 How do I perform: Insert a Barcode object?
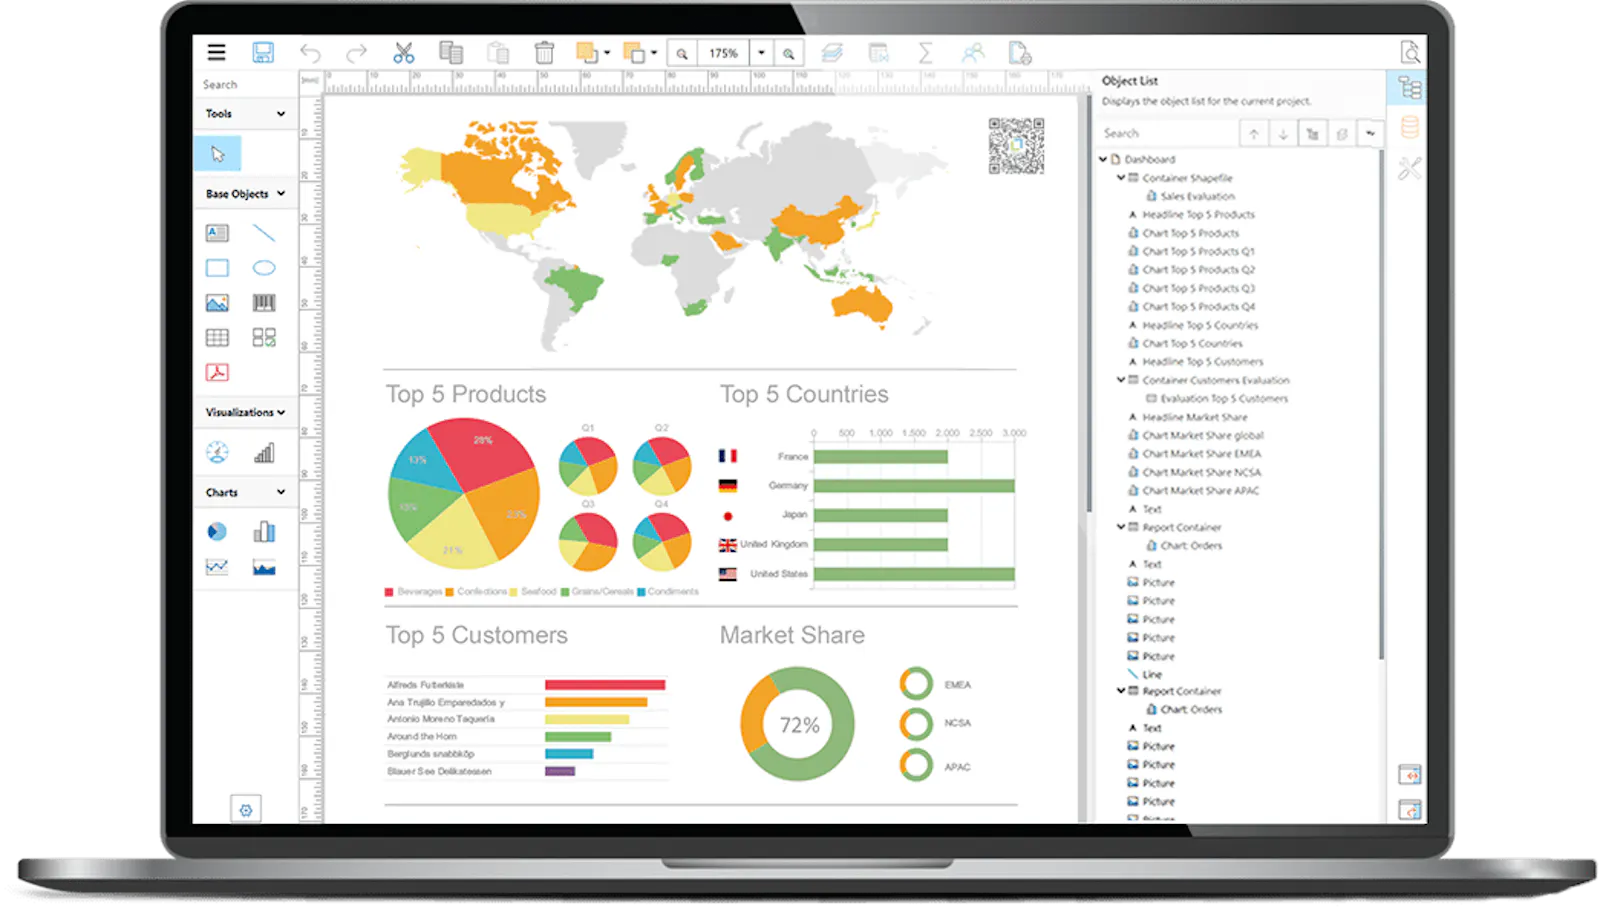tap(264, 303)
